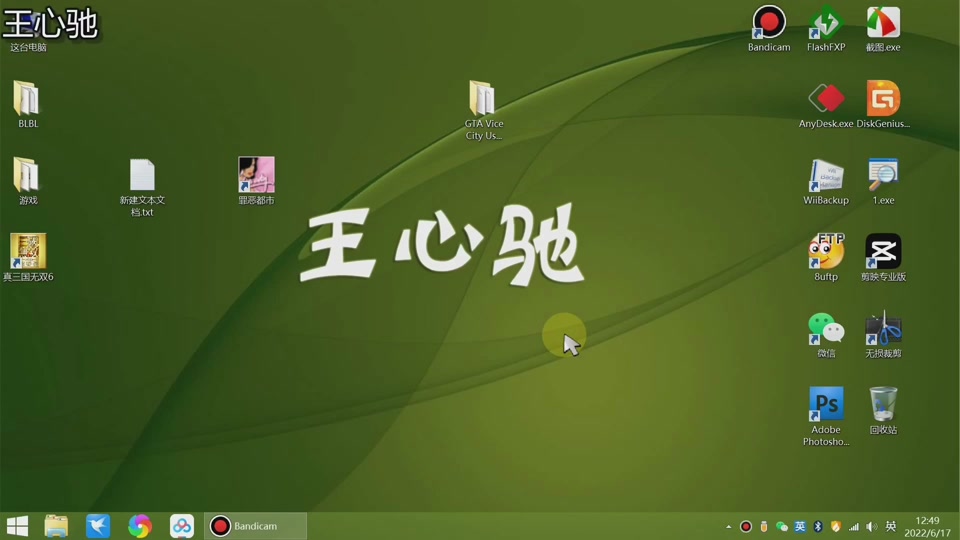Switch to Bandicam taskbar window
This screenshot has width=960, height=540.
tap(255, 526)
